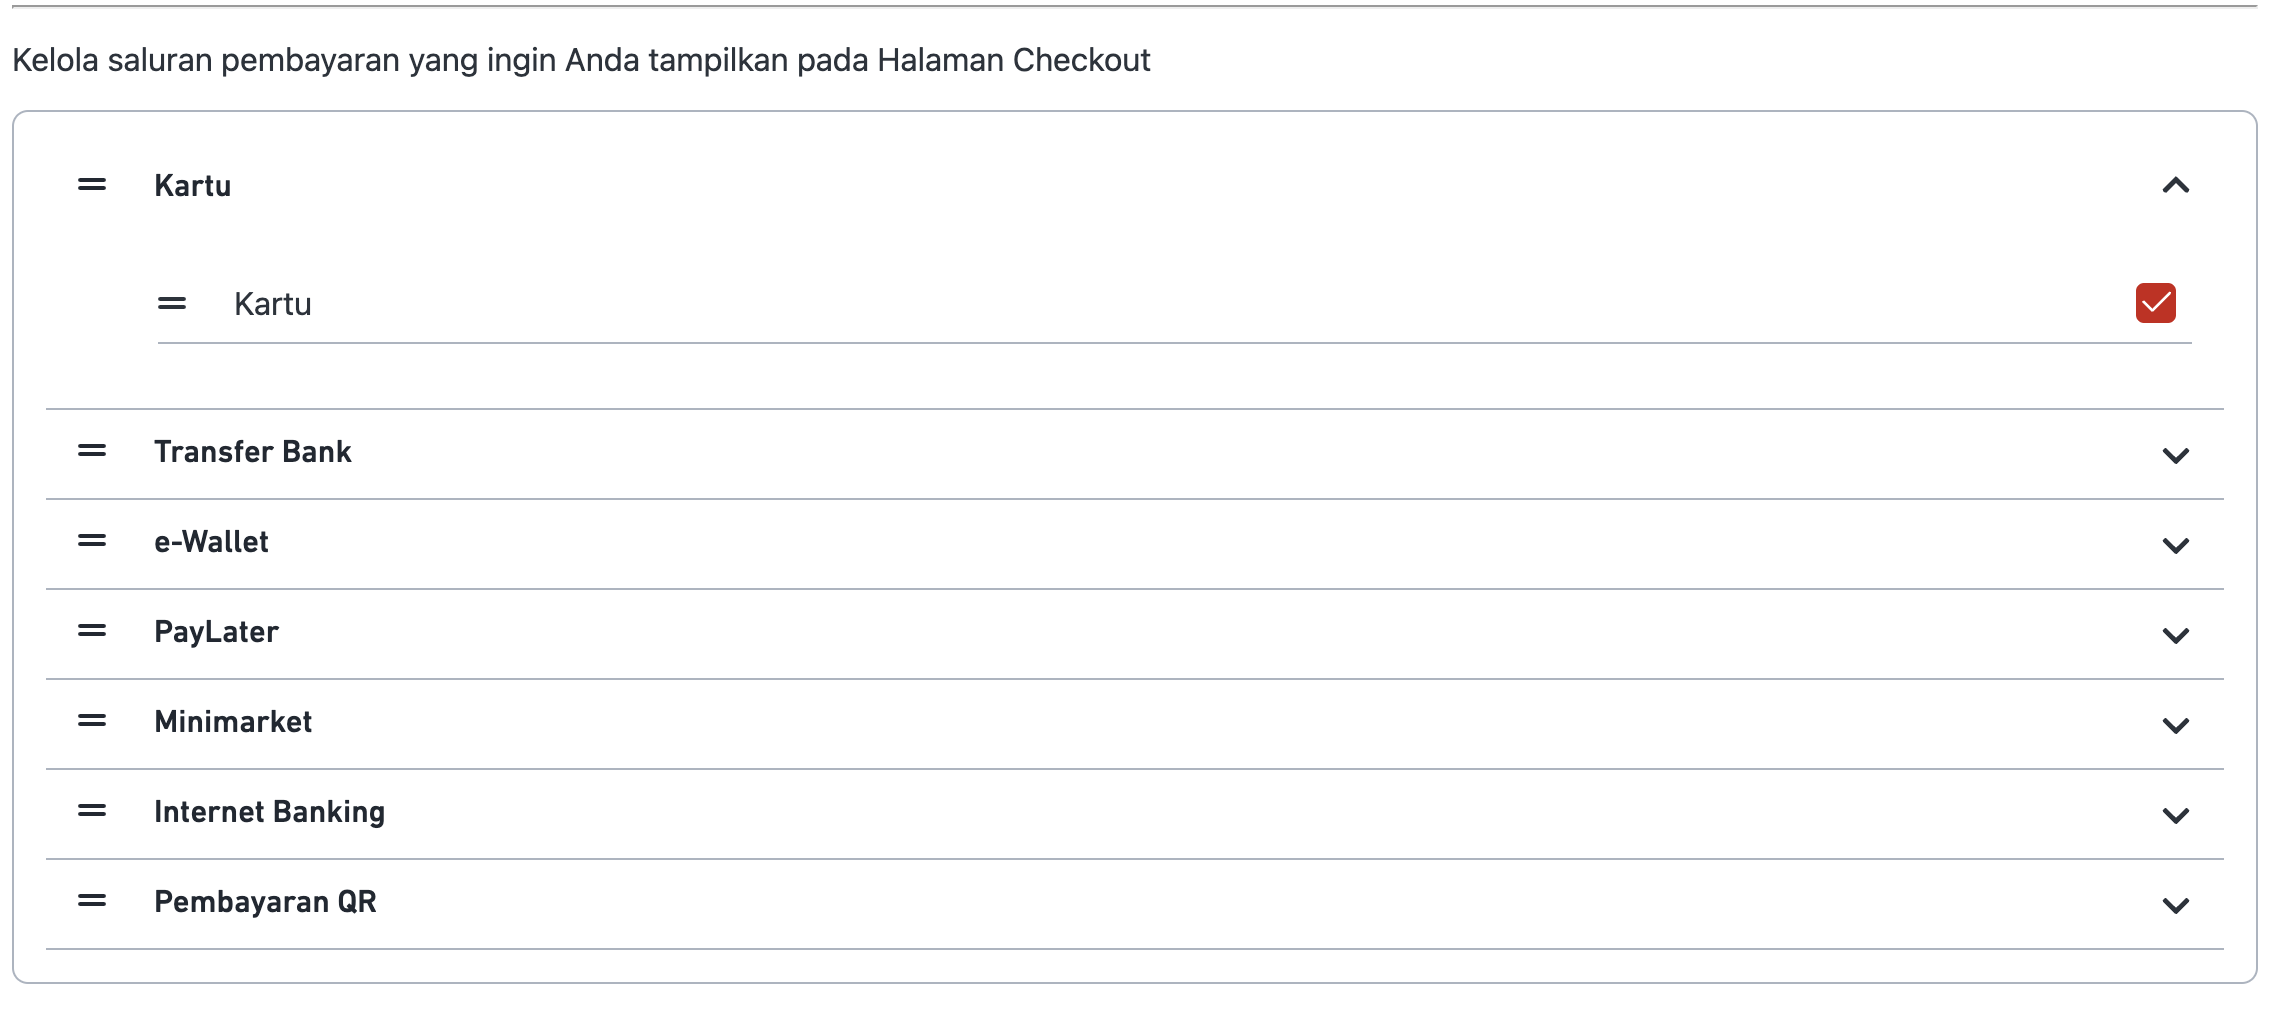Click the Transfer Bank category label
The height and width of the screenshot is (1018, 2274).
click(x=253, y=452)
